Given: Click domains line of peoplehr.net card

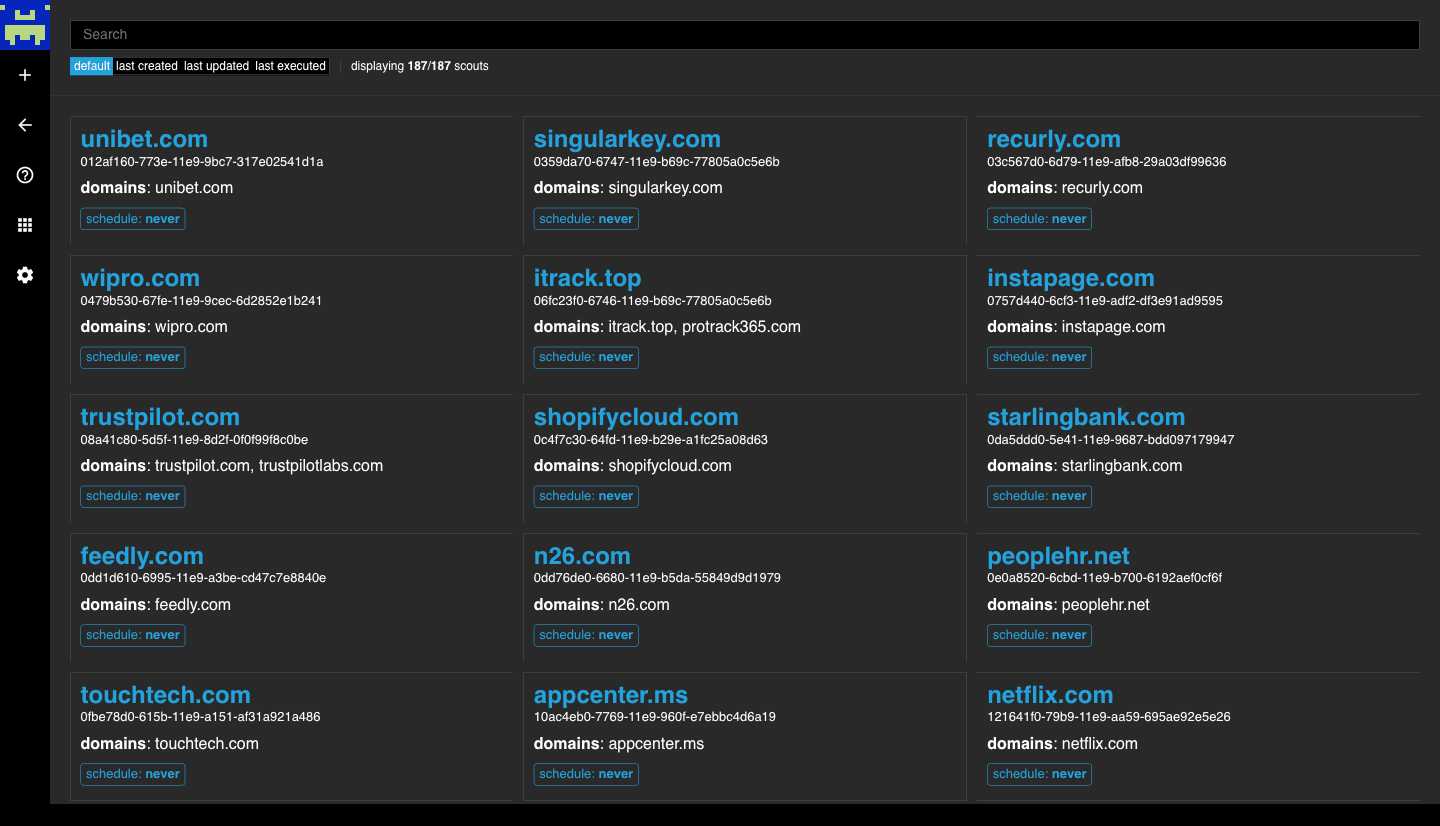Looking at the screenshot, I should coord(1069,605).
